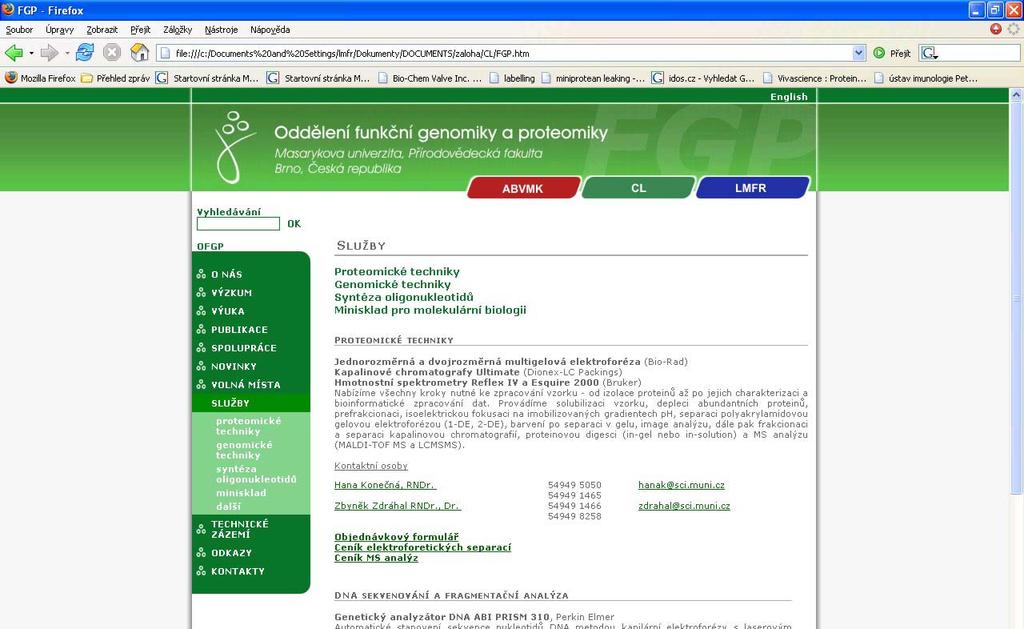Click the FGP department logo

point(233,146)
